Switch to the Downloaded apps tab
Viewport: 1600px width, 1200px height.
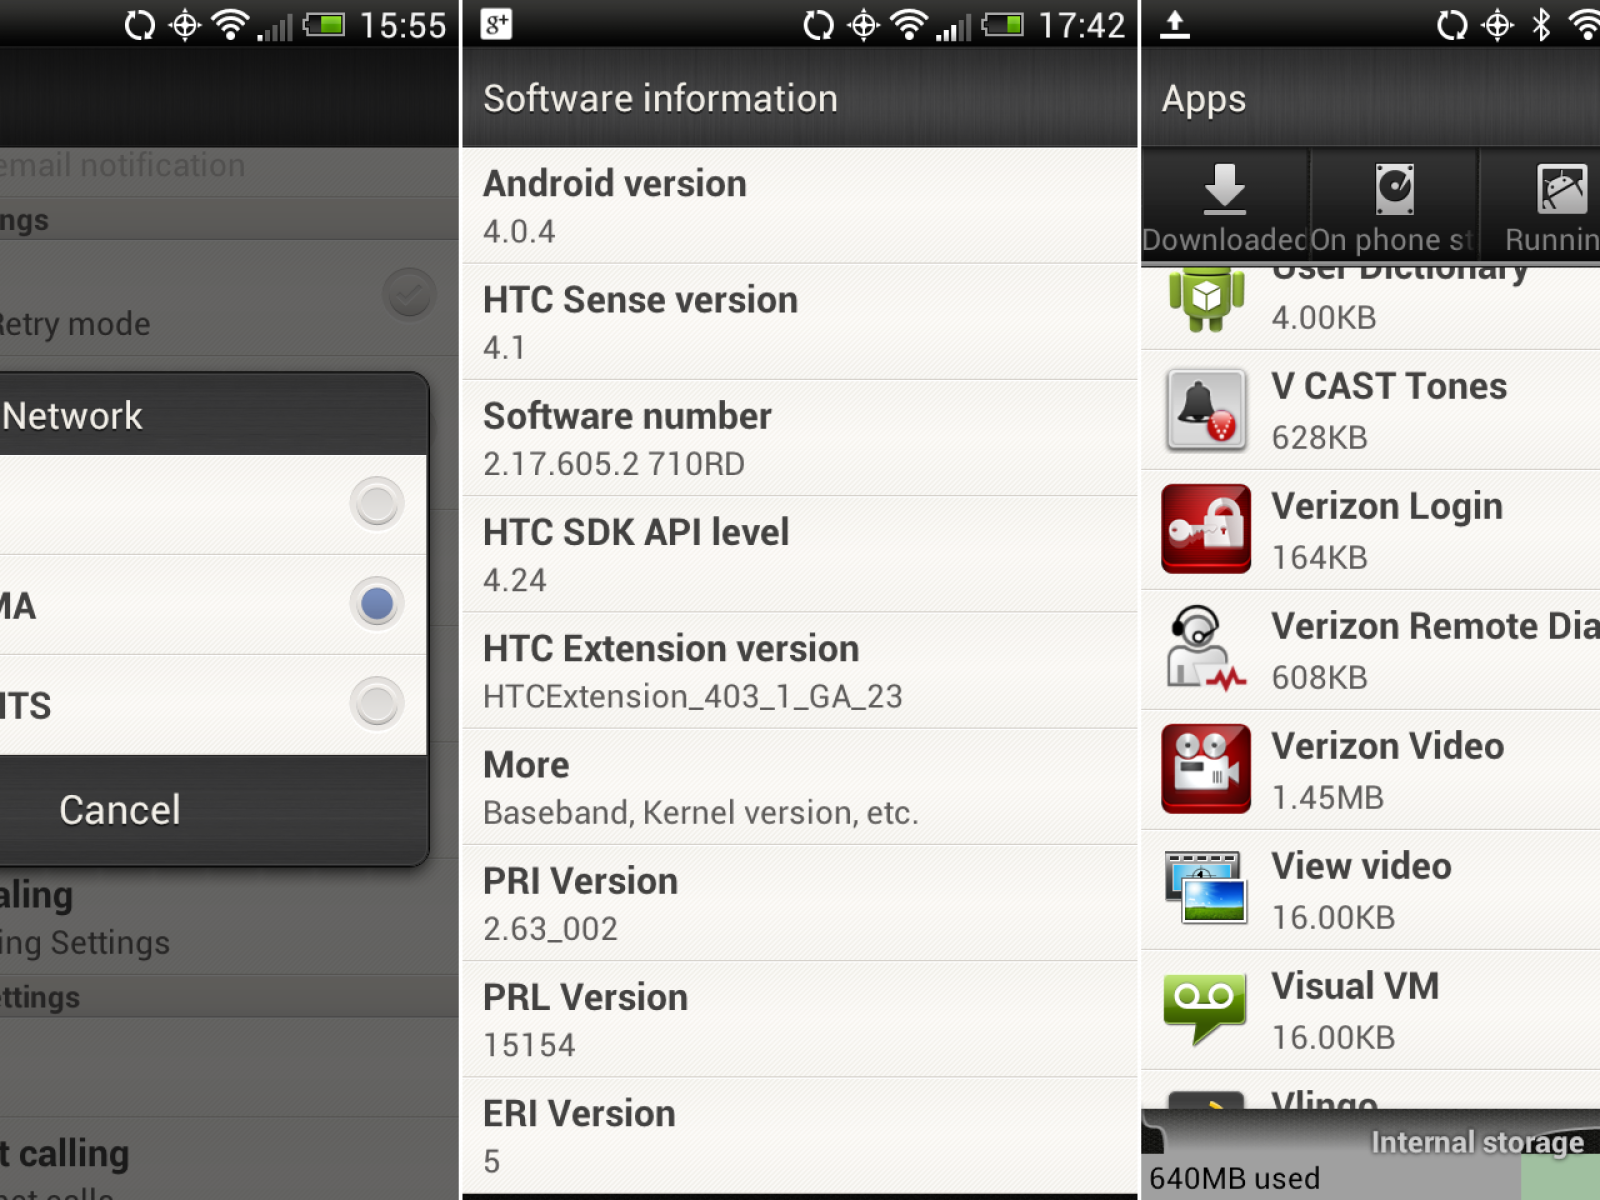[x=1225, y=207]
